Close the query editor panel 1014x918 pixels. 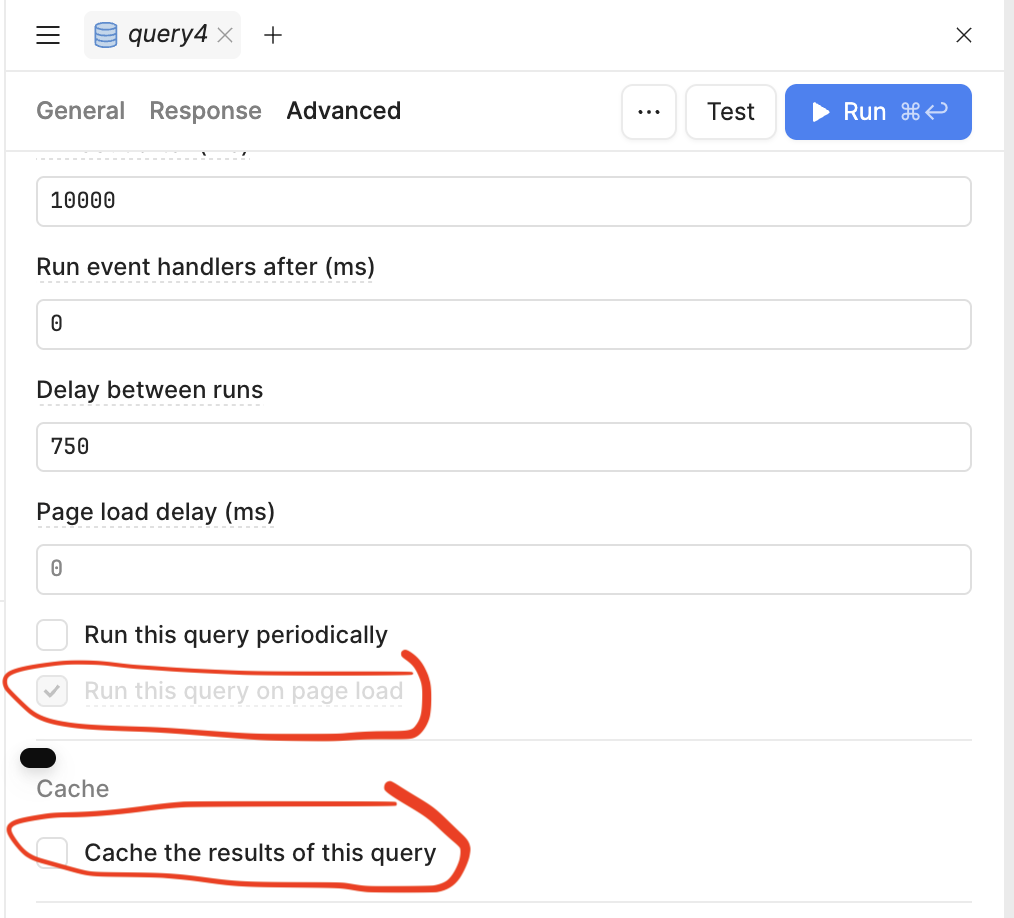(x=964, y=36)
